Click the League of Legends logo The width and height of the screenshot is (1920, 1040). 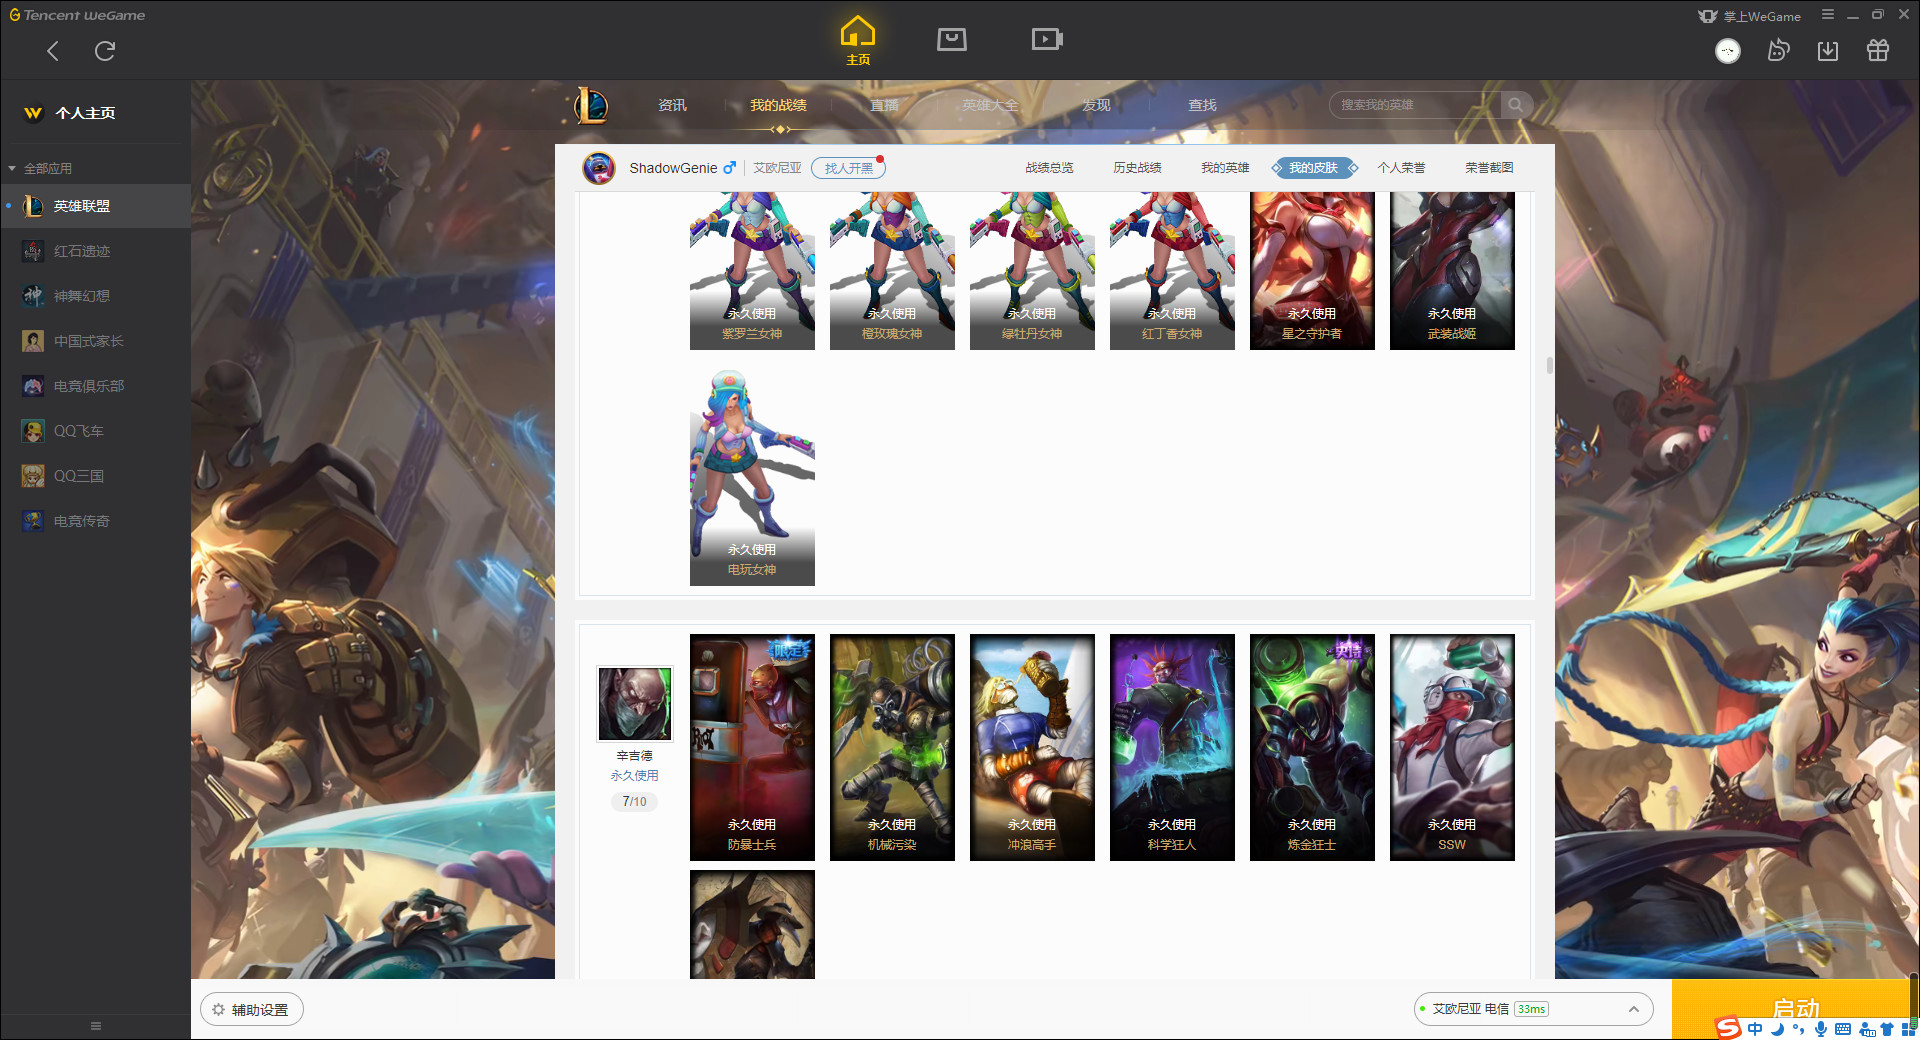[x=591, y=105]
